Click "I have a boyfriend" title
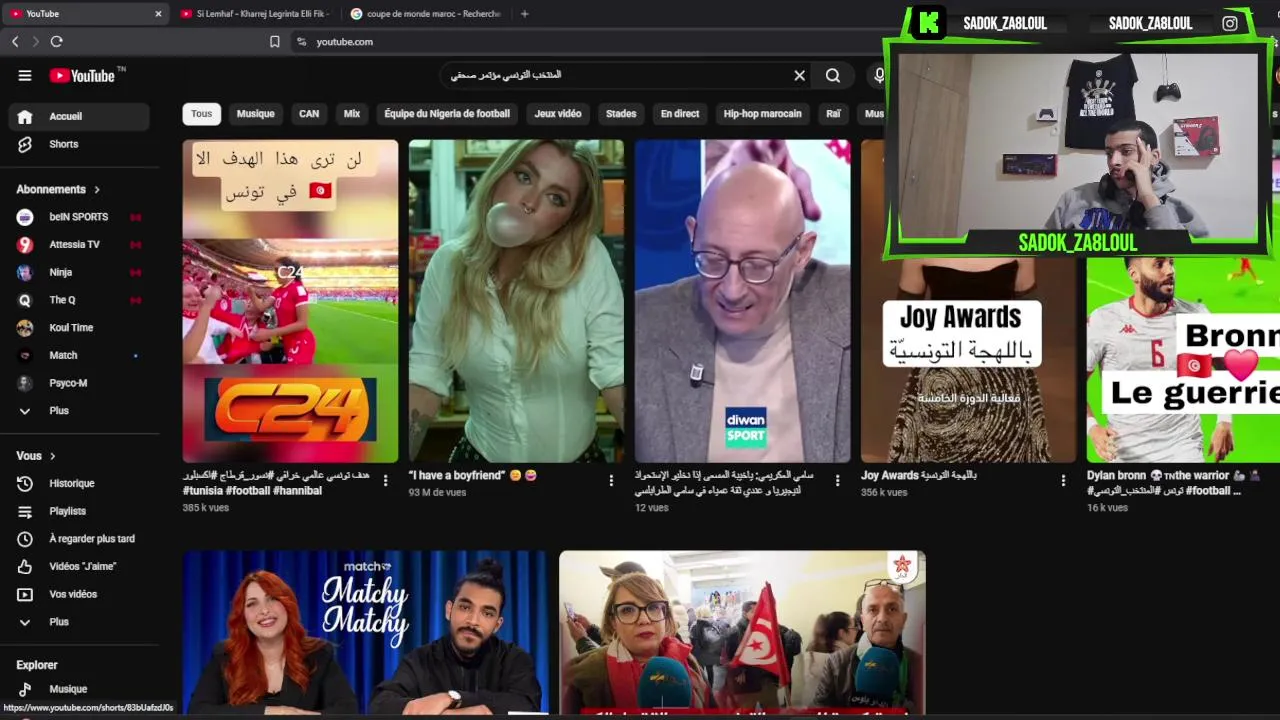The height and width of the screenshot is (720, 1280). 473,476
